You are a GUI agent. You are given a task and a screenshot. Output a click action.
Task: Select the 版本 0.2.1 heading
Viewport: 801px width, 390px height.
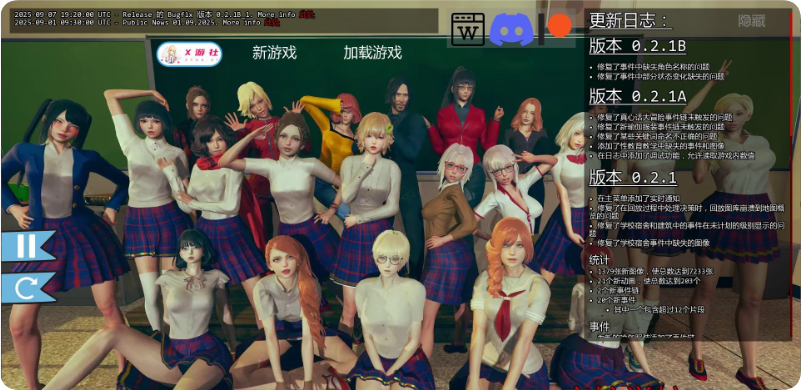(632, 177)
